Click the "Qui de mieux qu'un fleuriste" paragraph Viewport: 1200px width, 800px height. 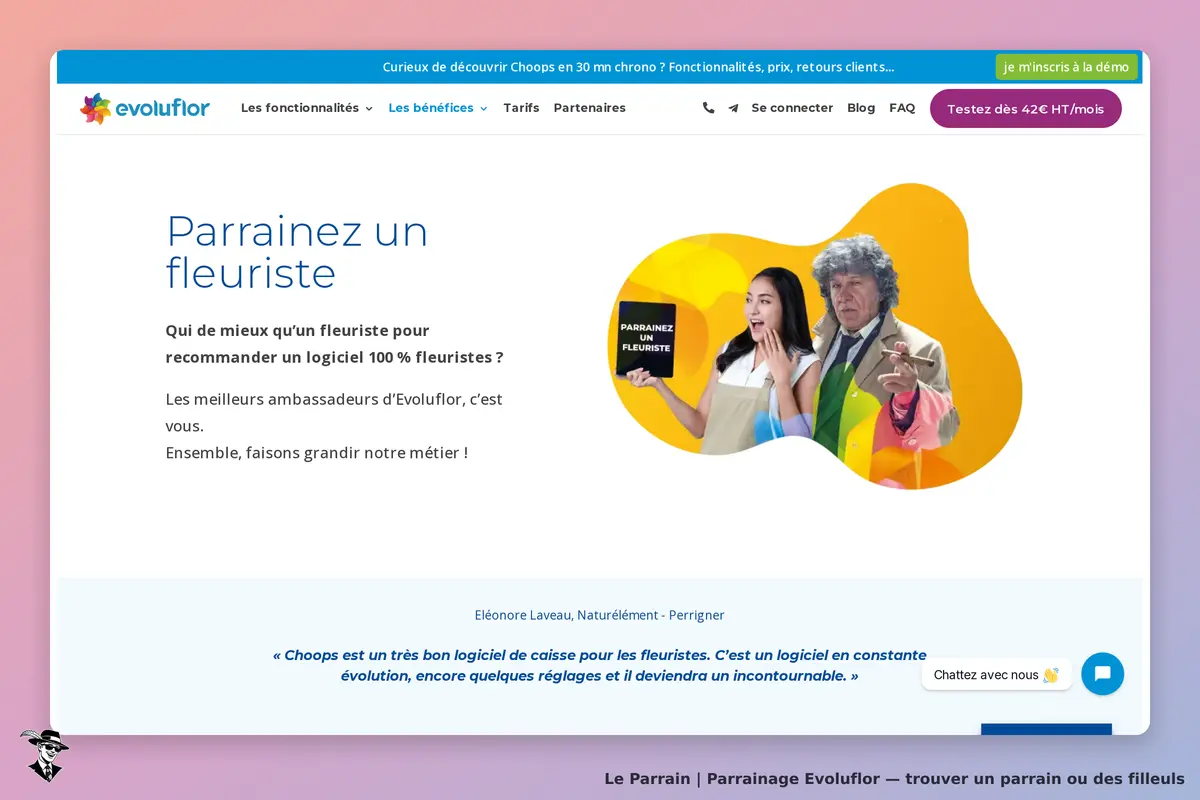click(x=334, y=344)
